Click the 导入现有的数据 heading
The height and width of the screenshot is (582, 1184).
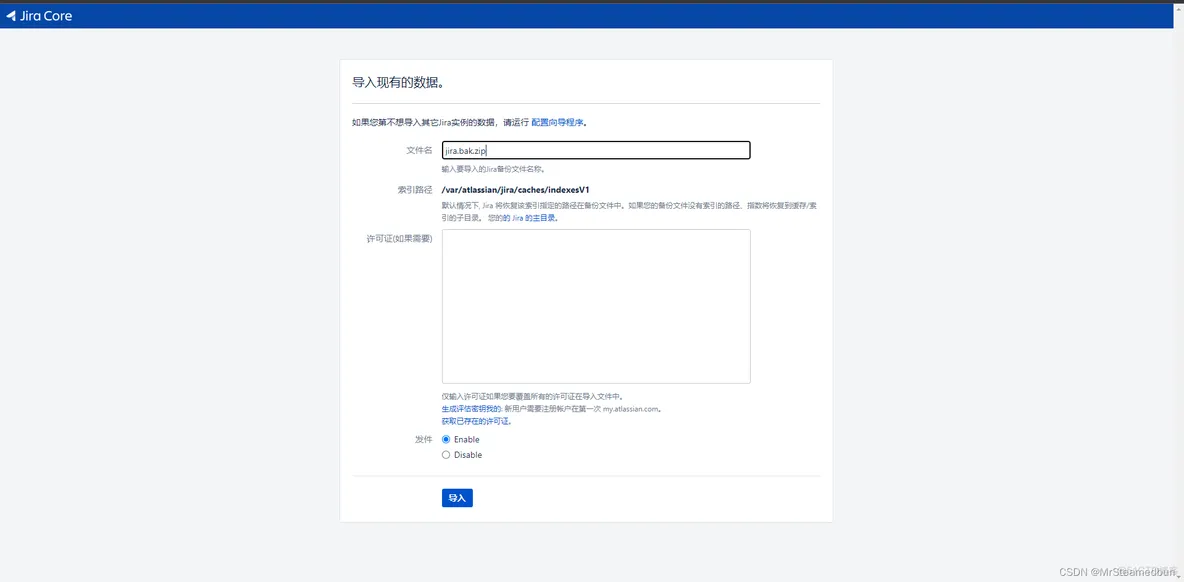click(x=398, y=82)
